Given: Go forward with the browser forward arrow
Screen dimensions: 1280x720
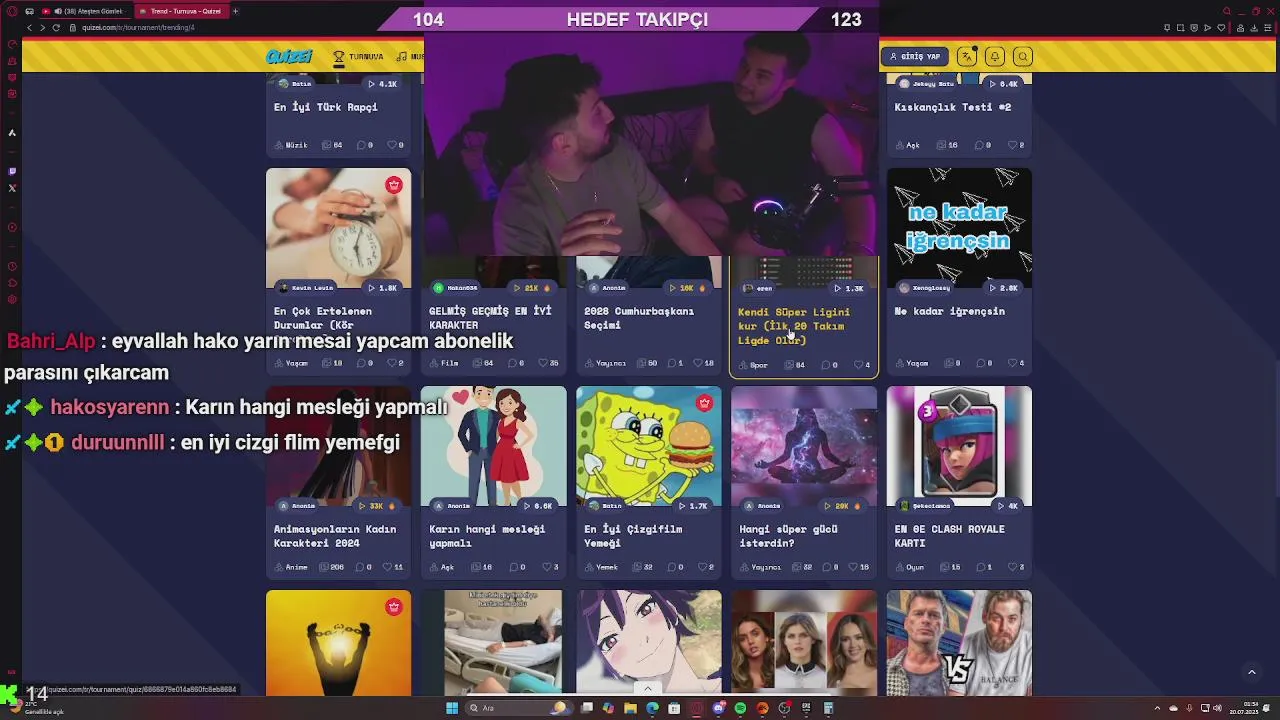Looking at the screenshot, I should click(42, 27).
